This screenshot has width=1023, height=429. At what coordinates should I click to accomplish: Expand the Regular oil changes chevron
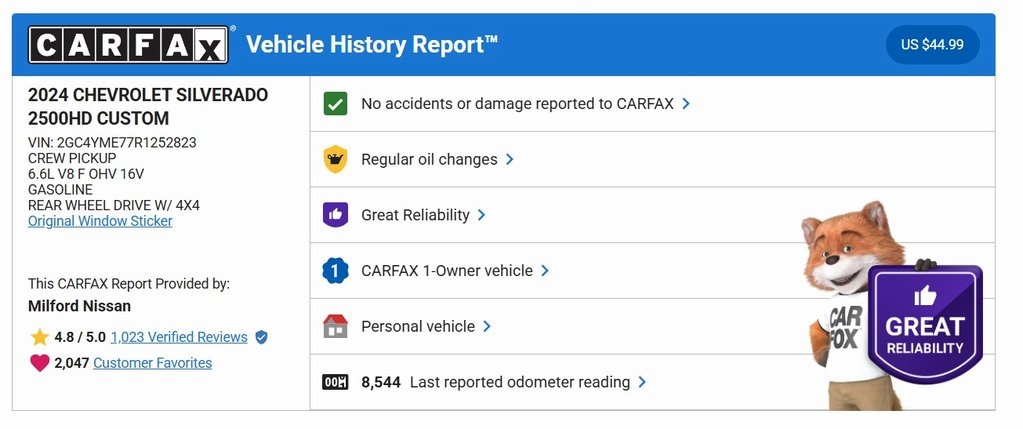tap(509, 159)
